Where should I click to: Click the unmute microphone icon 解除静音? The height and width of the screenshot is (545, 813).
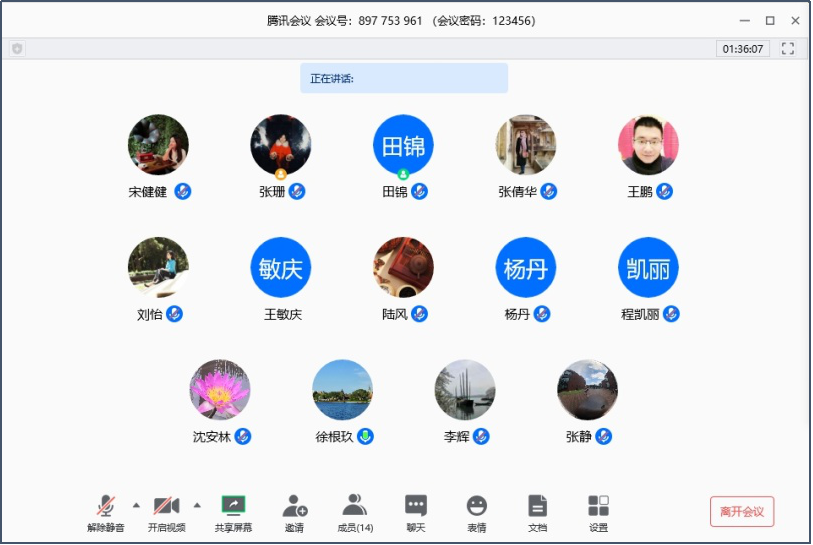point(106,506)
